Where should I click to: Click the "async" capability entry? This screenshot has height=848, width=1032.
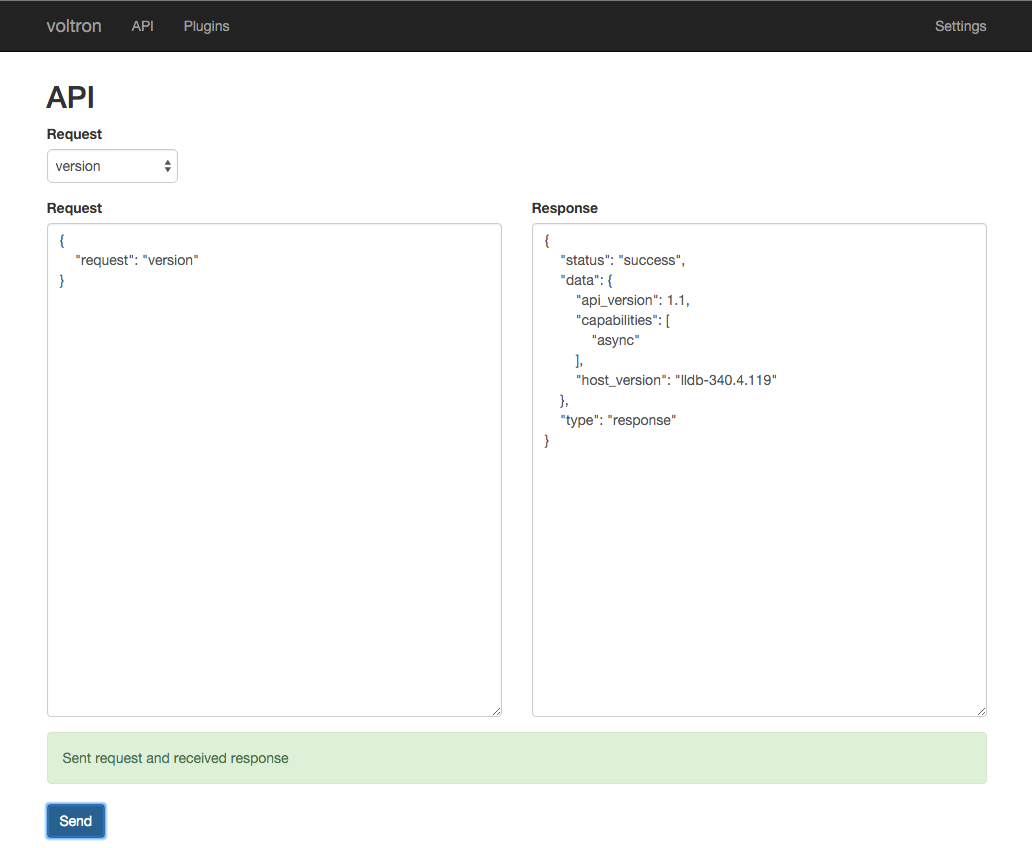tap(614, 340)
